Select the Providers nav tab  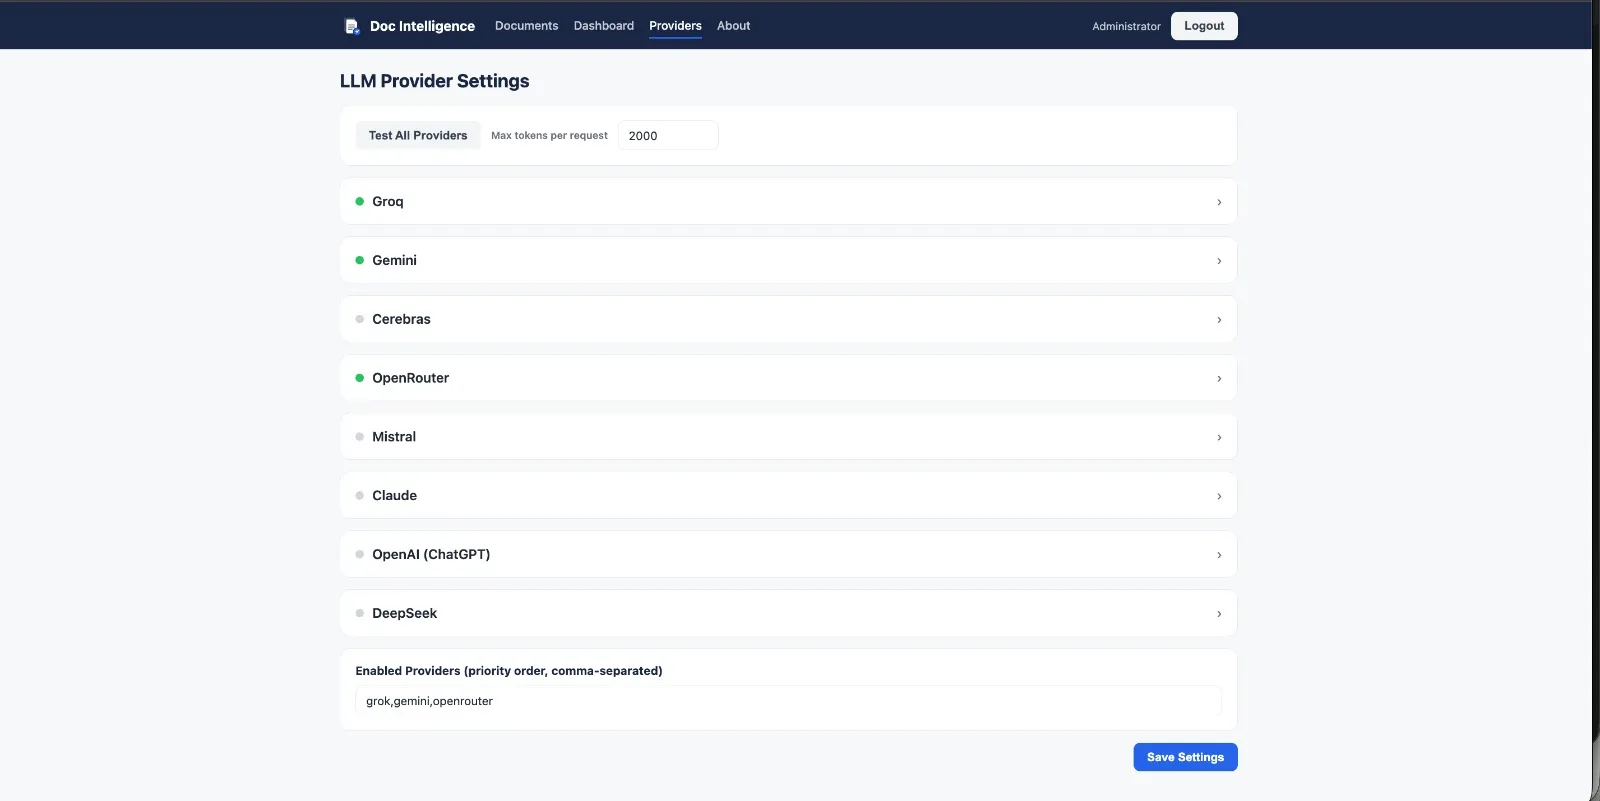pyautogui.click(x=675, y=26)
